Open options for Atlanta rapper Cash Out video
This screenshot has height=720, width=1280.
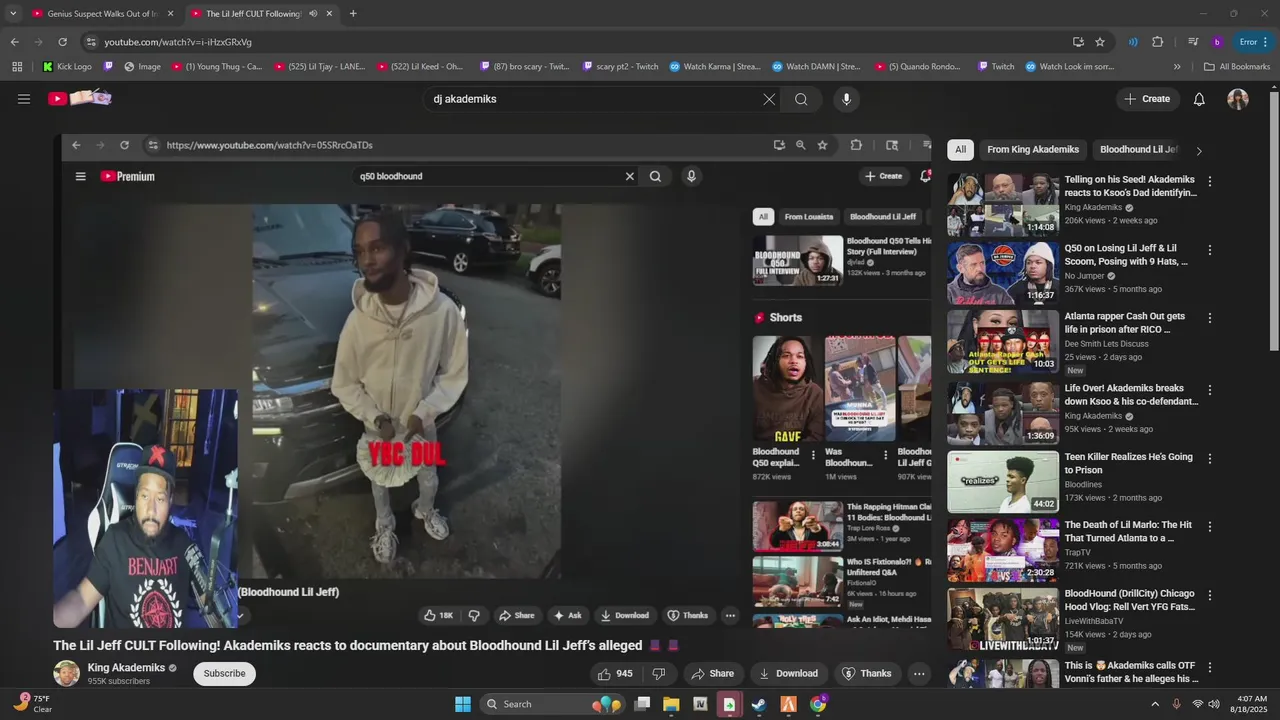point(1210,318)
